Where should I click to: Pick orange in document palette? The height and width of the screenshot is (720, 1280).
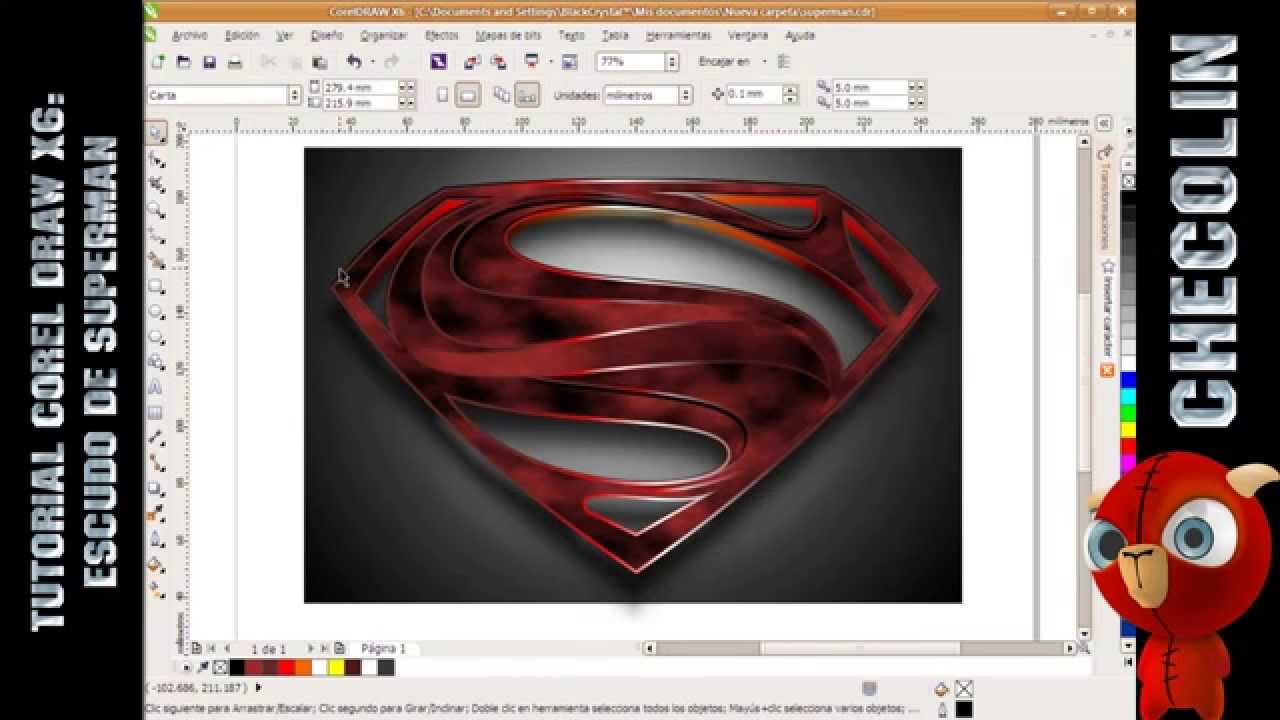pos(303,668)
